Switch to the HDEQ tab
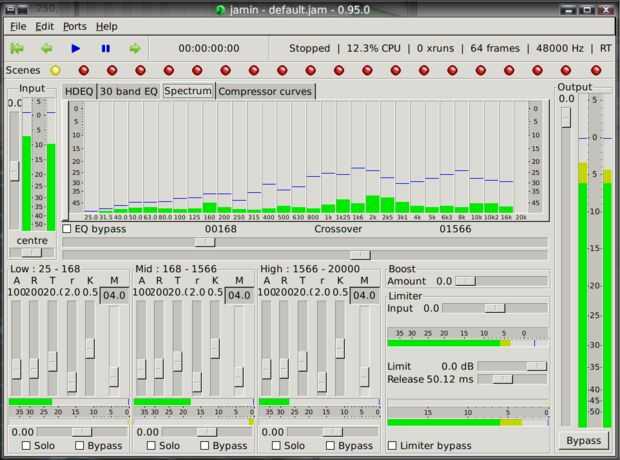The image size is (620, 460). (79, 91)
